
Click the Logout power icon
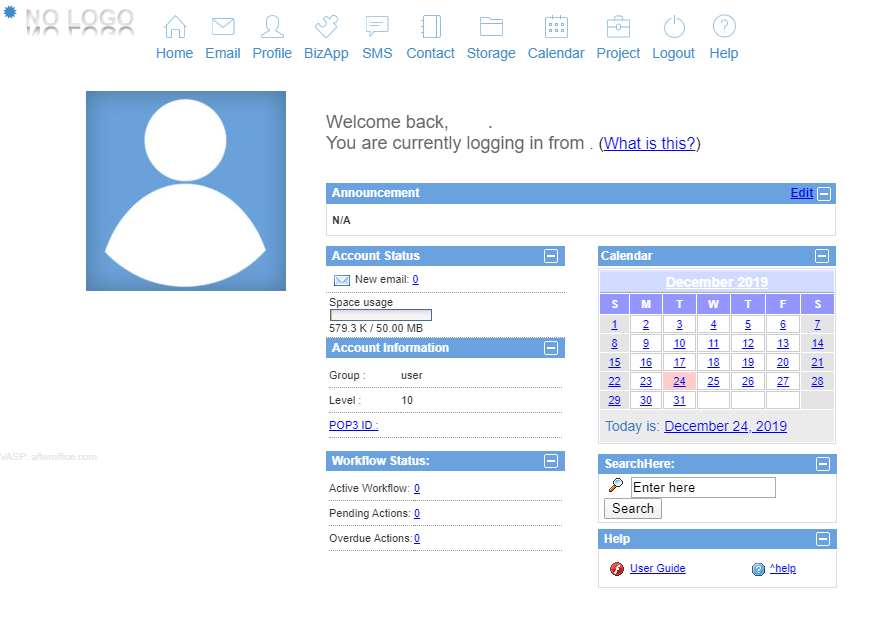coord(673,27)
